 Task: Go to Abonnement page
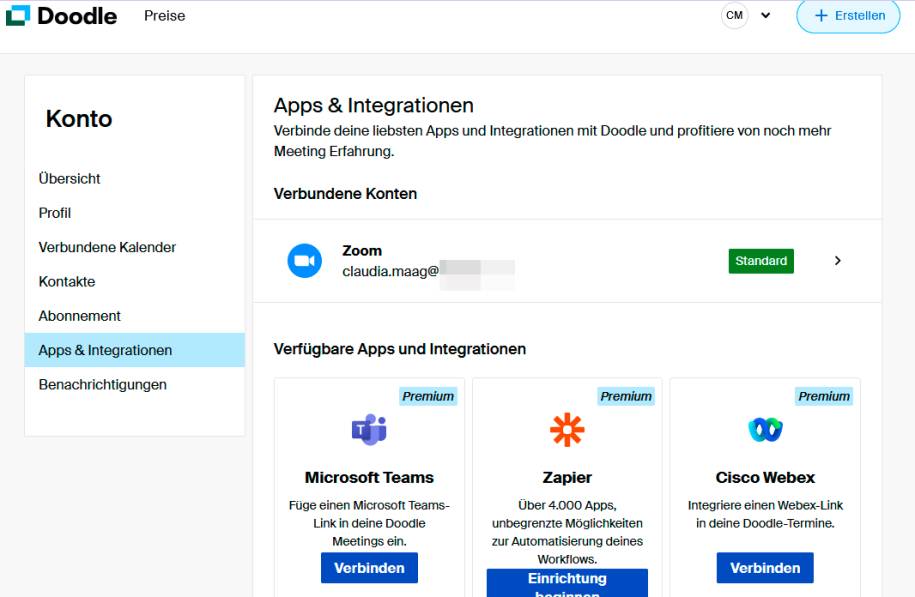click(x=79, y=316)
